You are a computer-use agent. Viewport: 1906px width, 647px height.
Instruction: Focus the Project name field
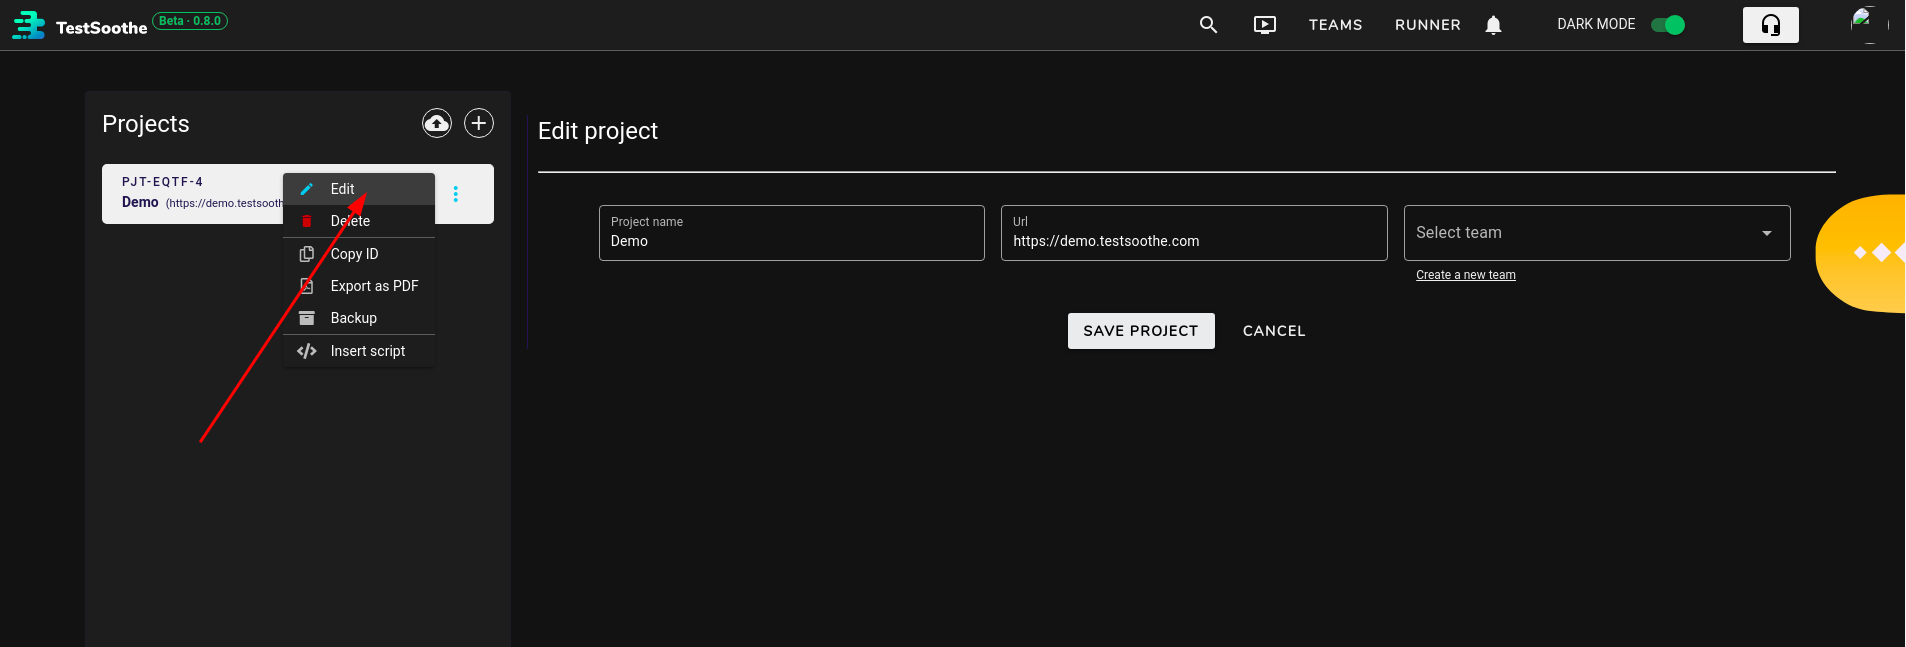[x=792, y=233]
